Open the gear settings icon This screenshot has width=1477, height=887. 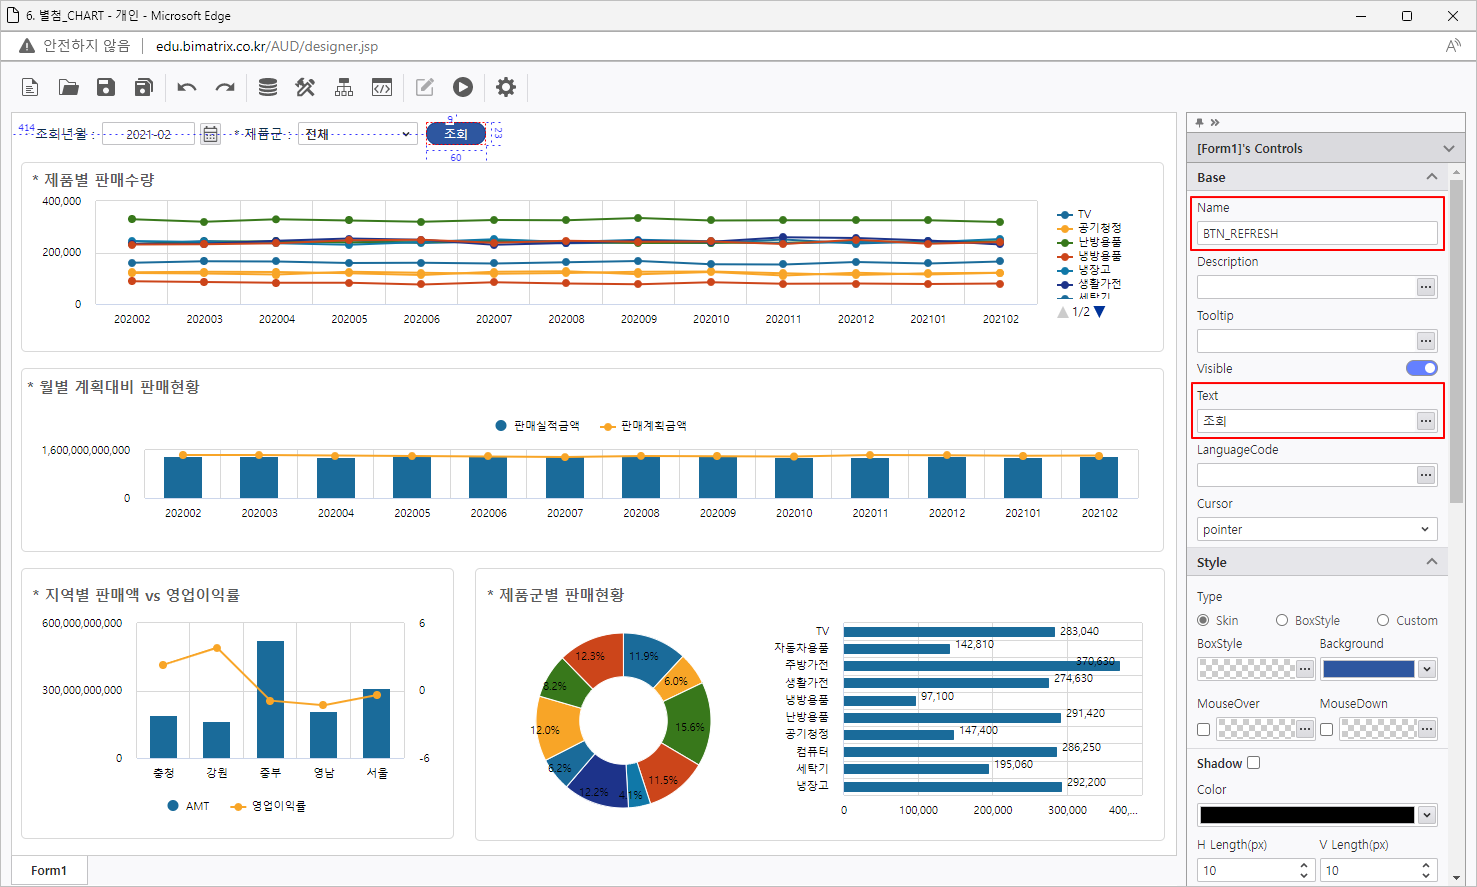click(506, 88)
